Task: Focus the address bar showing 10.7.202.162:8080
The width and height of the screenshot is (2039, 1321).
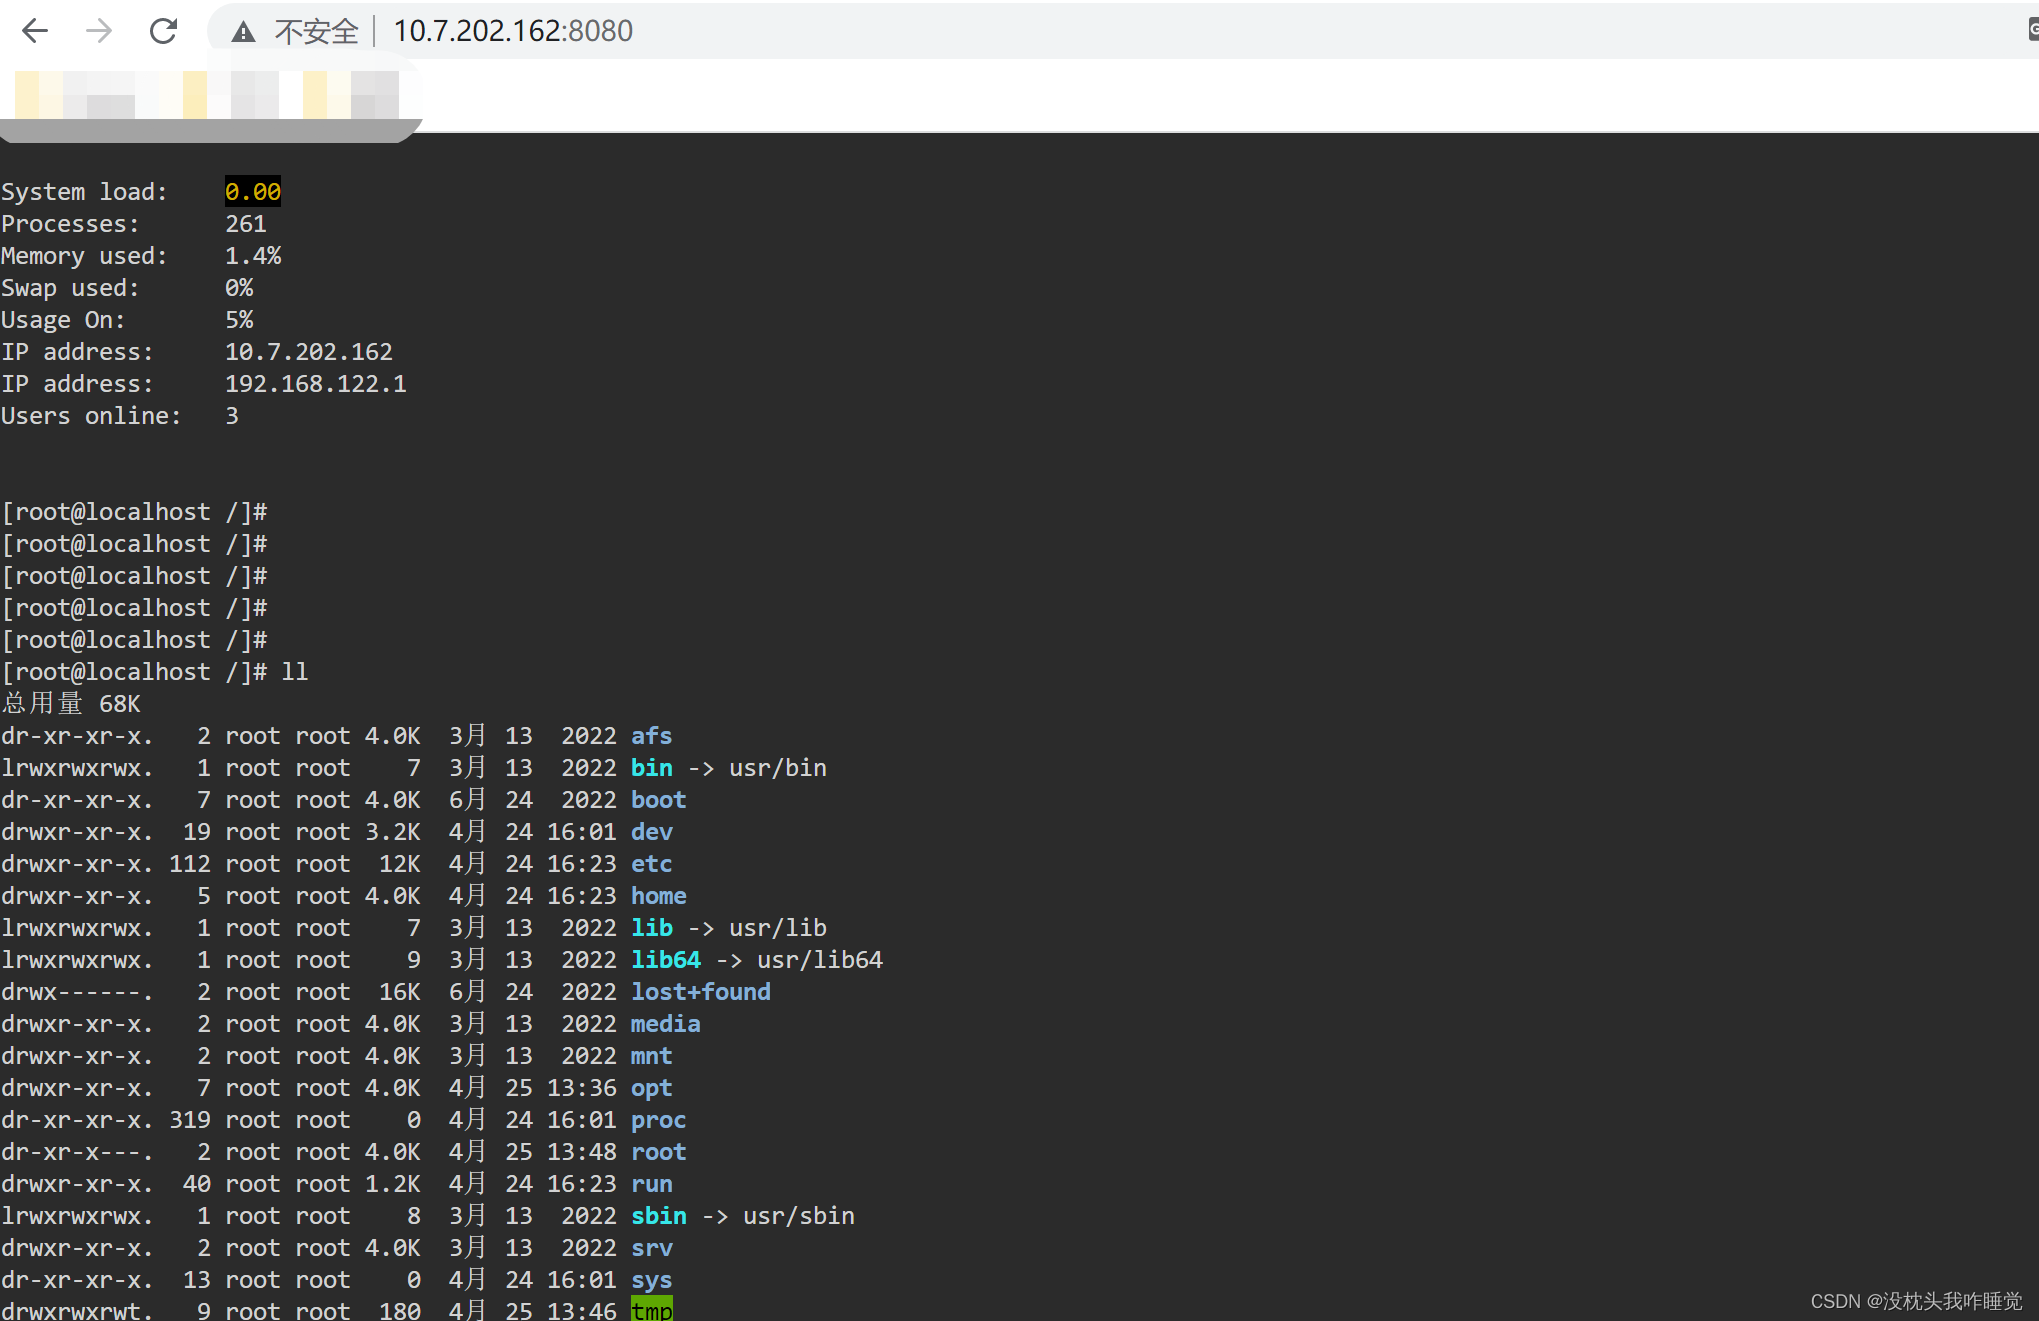Action: pos(512,31)
